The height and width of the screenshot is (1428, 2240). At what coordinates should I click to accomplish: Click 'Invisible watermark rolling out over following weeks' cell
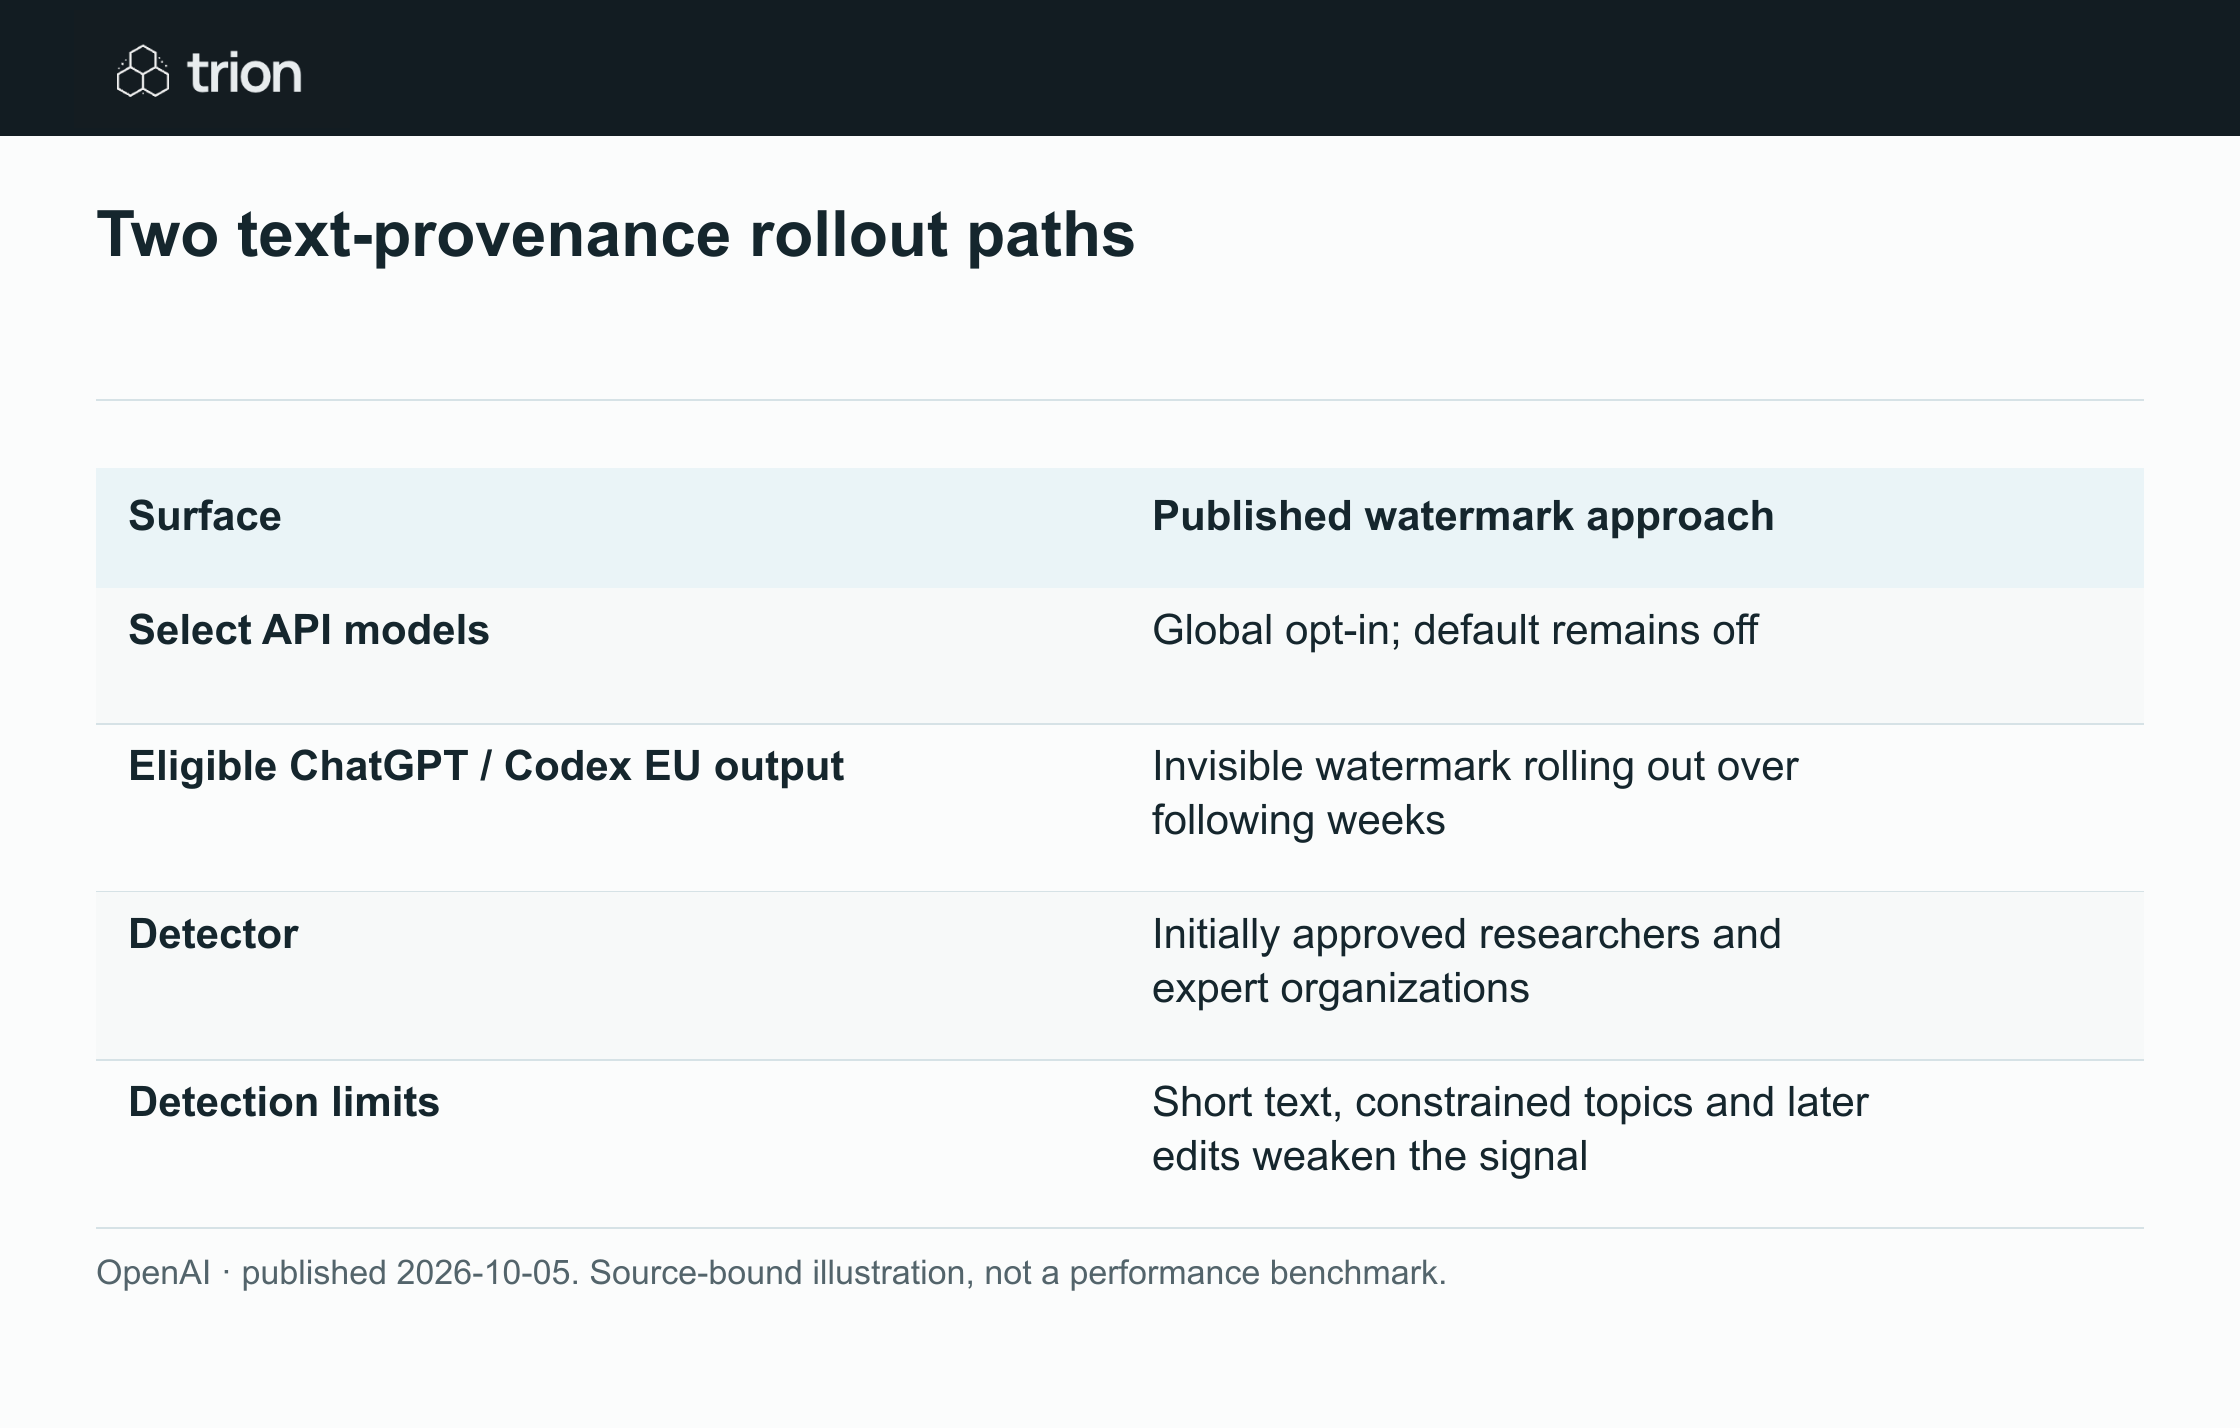1475,793
